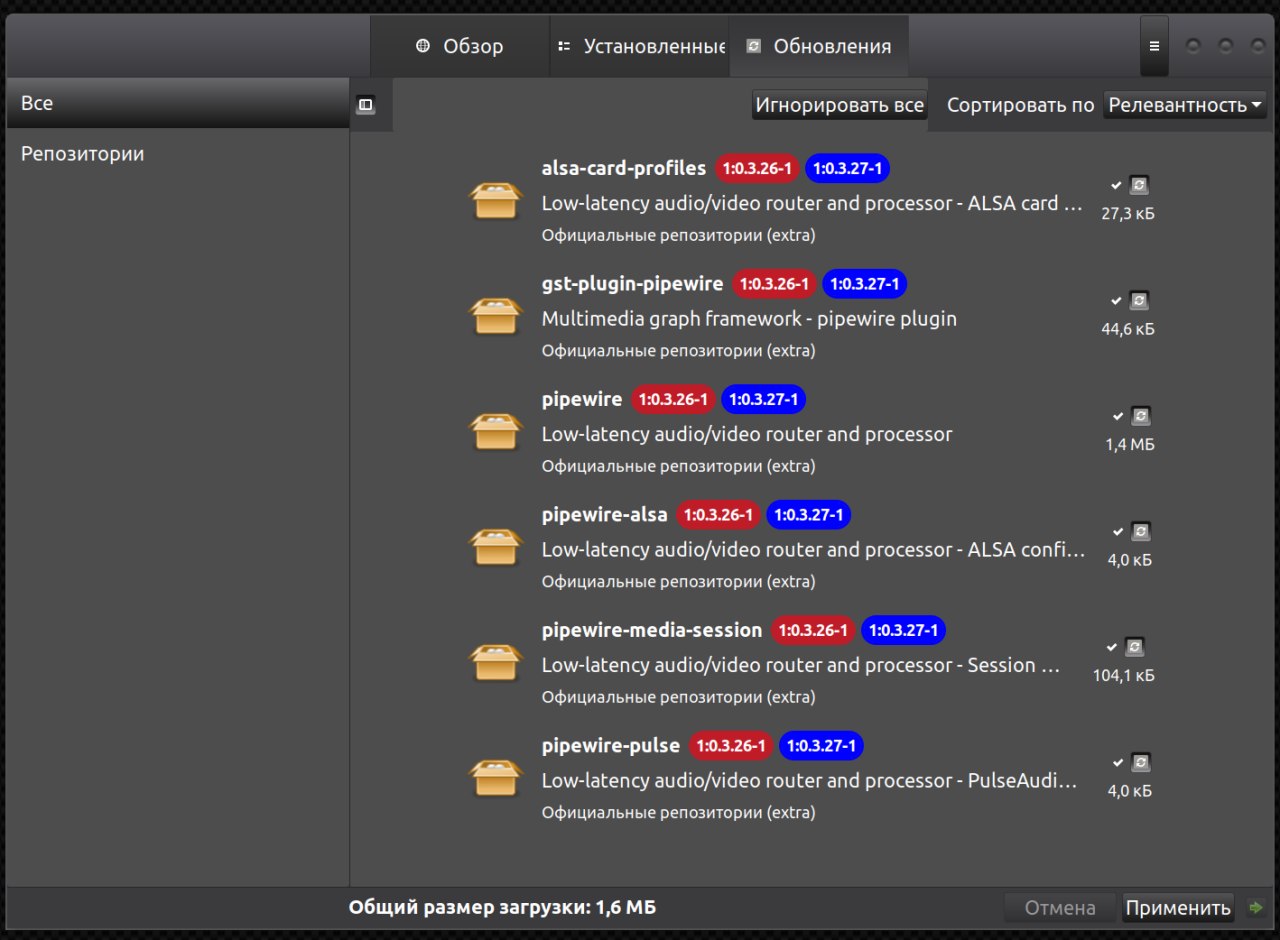Click the blue version badge for pipewire-pulse
The image size is (1280, 940).
pyautogui.click(x=821, y=747)
